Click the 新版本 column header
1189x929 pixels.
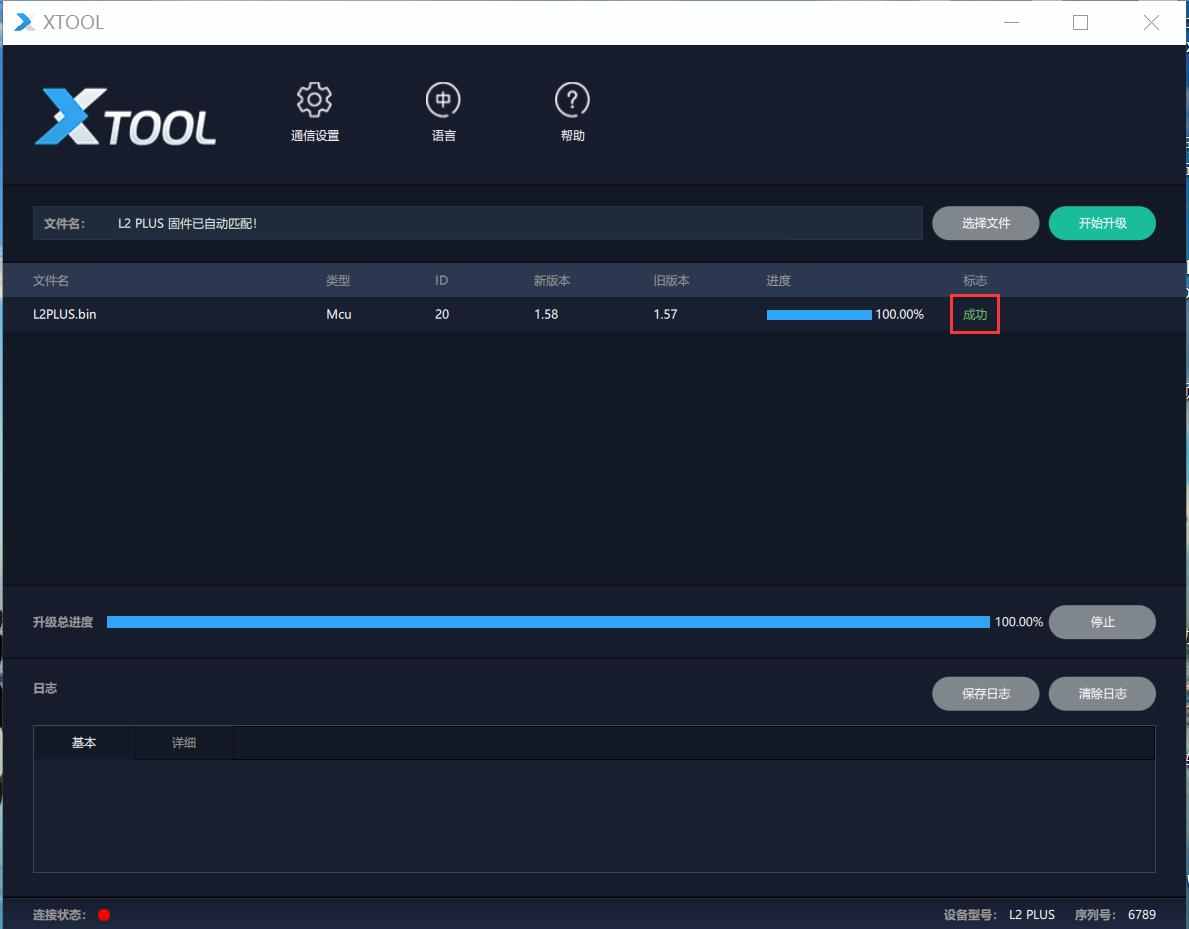pyautogui.click(x=551, y=281)
